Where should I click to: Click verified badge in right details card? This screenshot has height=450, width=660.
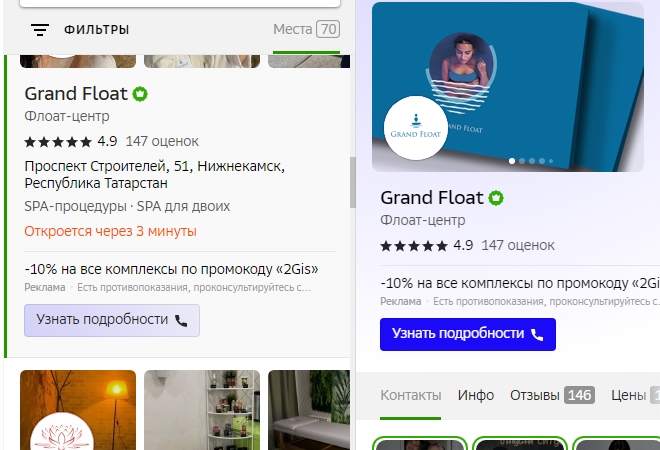coord(496,197)
